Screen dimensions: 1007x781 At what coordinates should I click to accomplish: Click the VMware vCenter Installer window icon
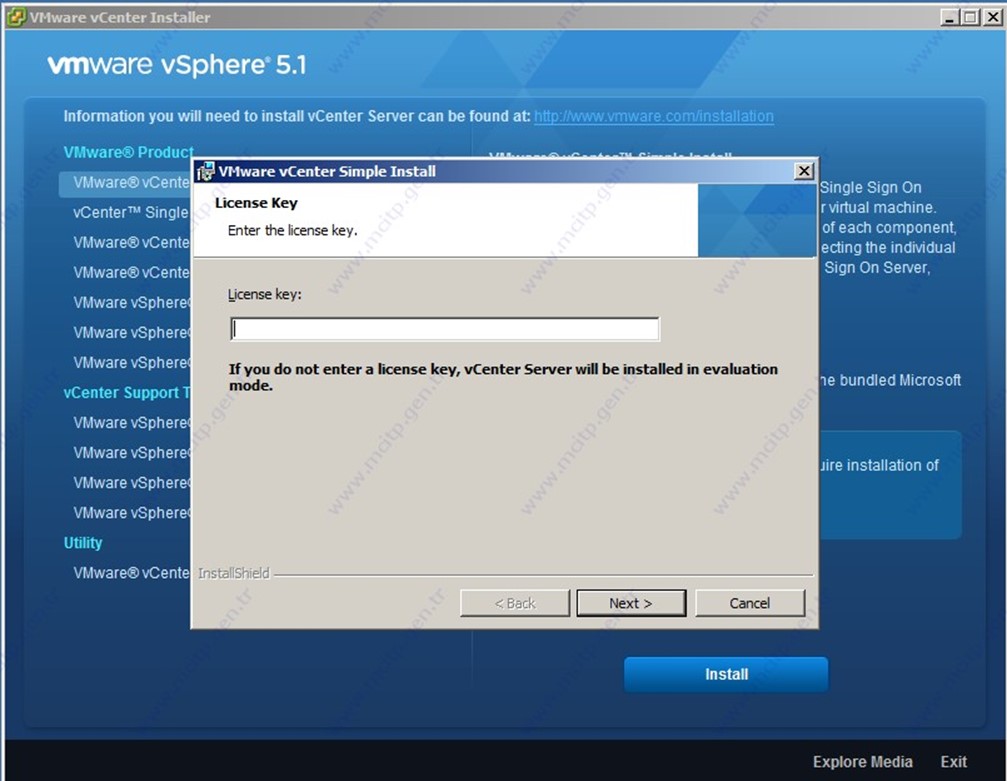point(16,17)
